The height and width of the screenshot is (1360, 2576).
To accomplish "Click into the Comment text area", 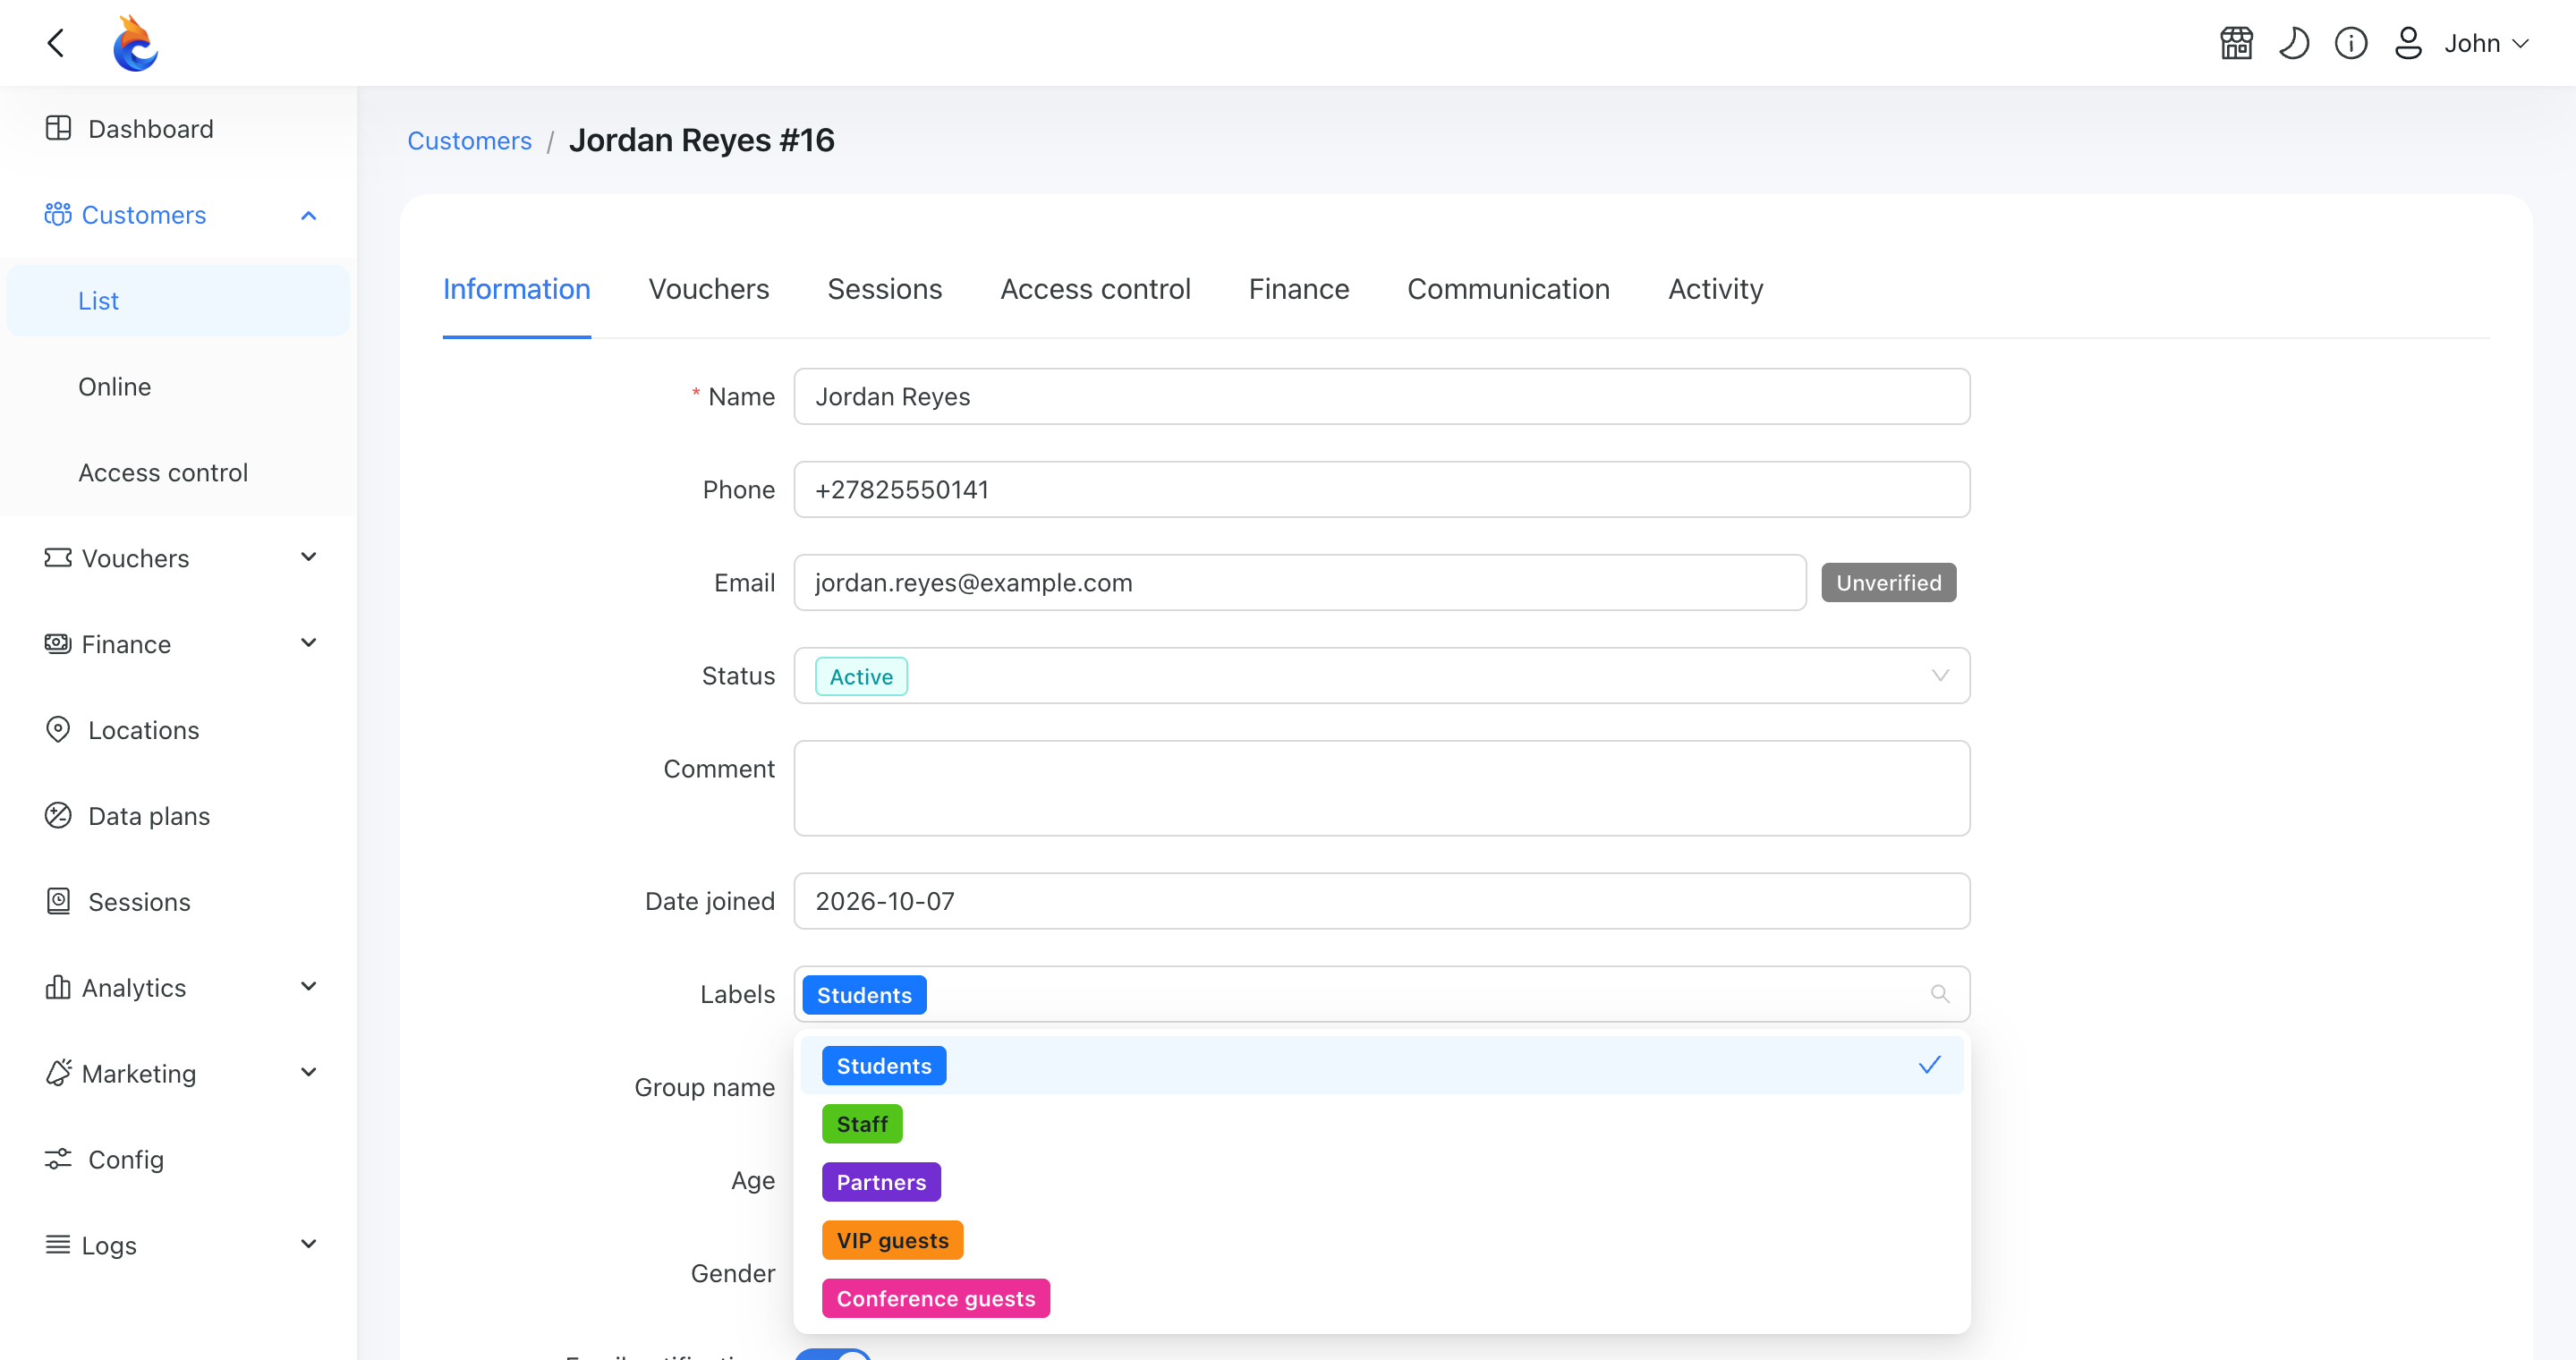I will point(1381,788).
